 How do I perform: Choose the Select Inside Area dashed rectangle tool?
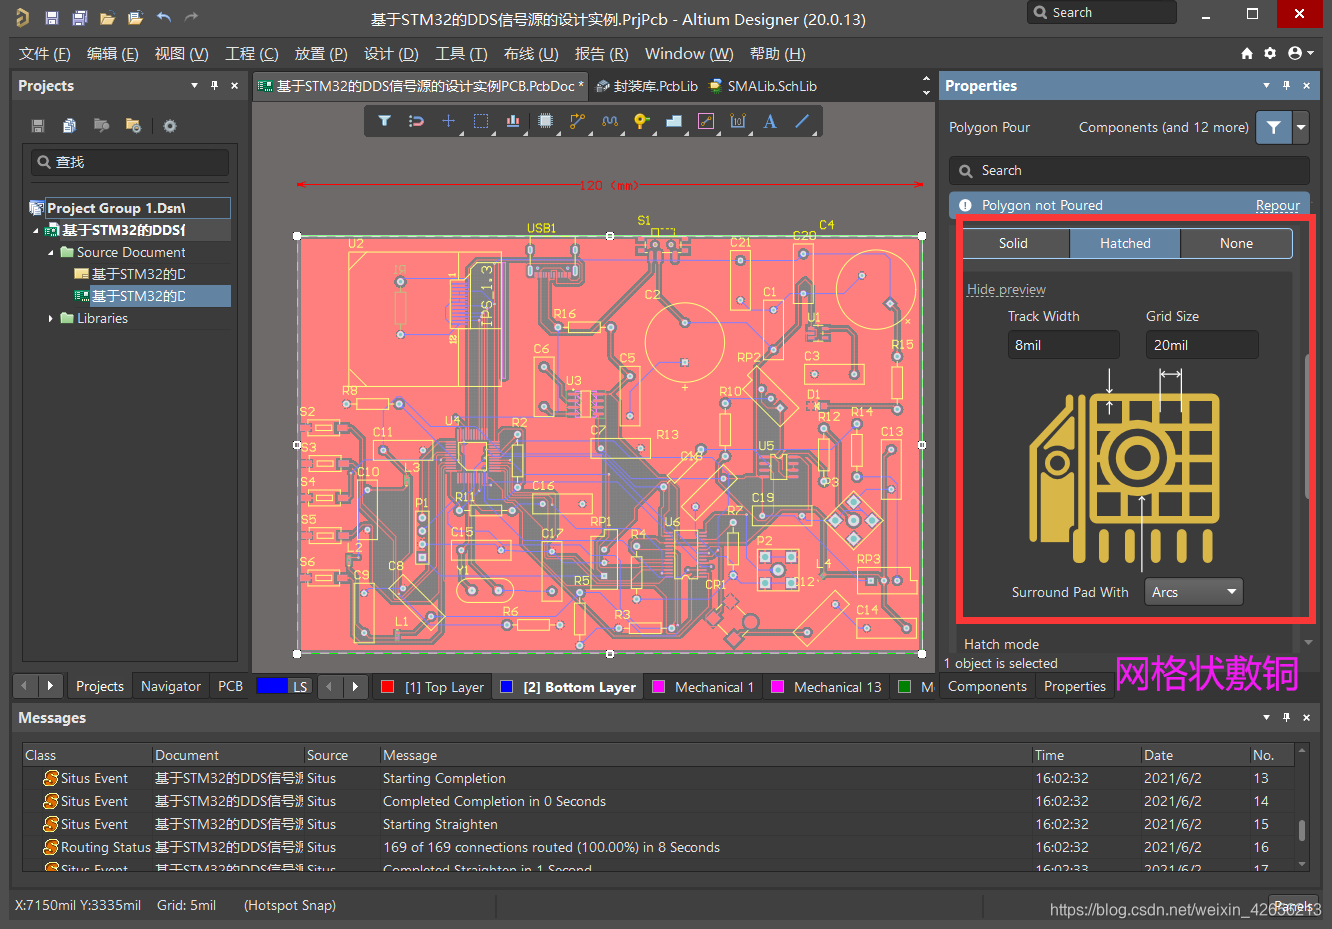[481, 121]
